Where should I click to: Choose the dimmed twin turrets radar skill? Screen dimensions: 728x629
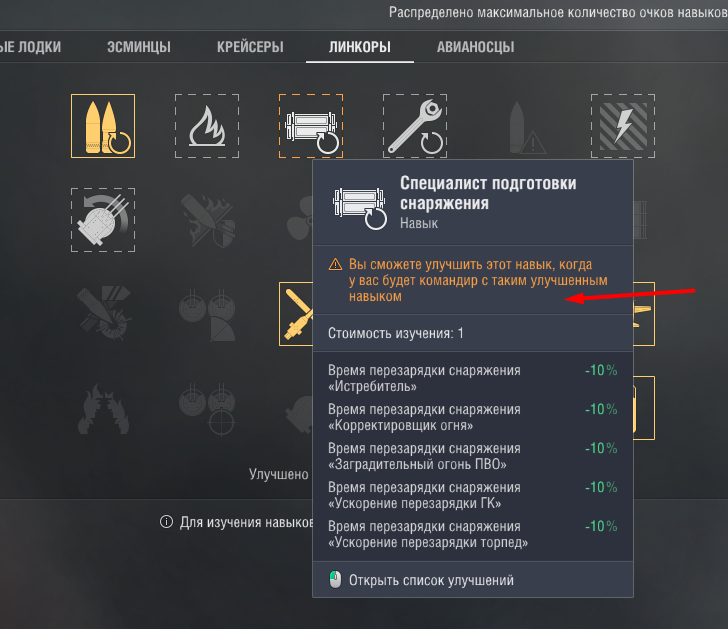207,314
